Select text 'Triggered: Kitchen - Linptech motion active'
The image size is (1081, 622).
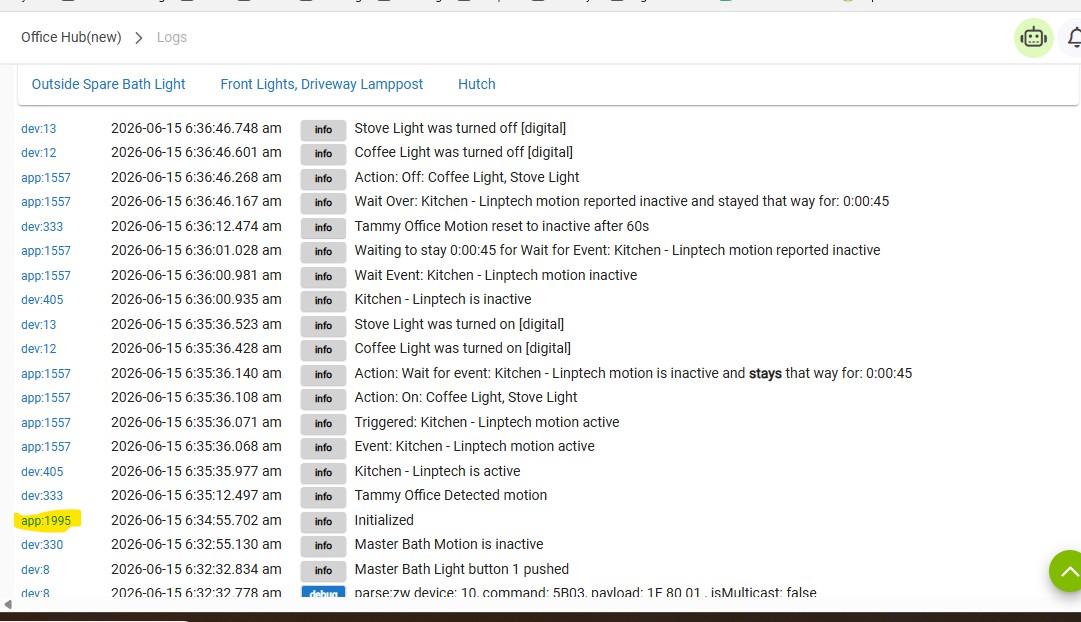coord(487,422)
